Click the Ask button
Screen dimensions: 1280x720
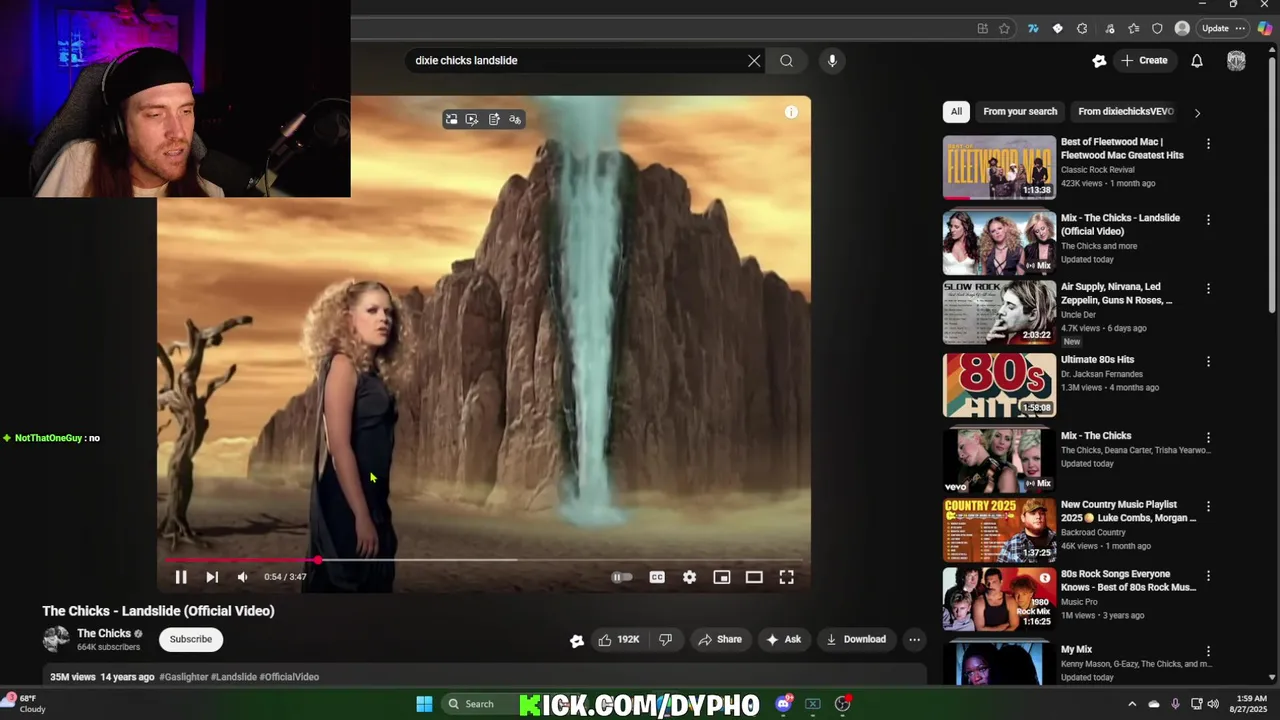tap(783, 640)
